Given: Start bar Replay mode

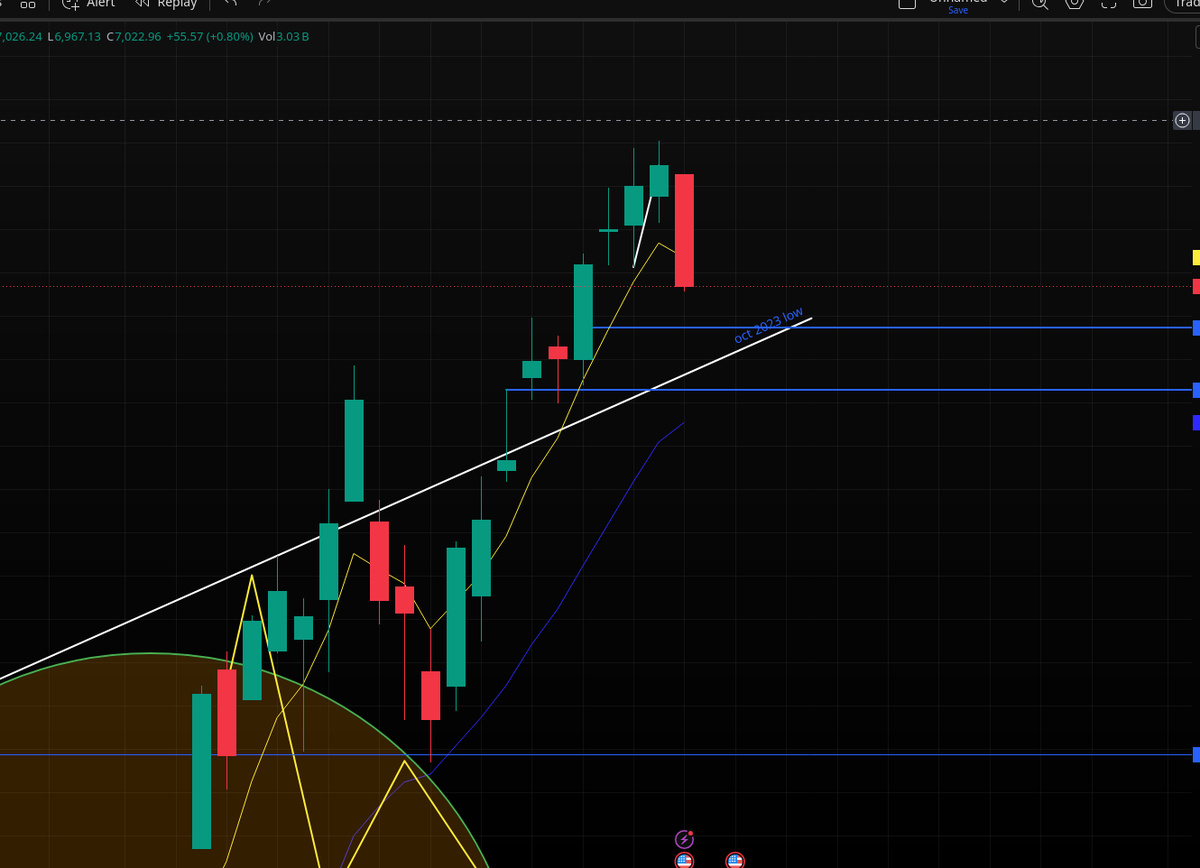Looking at the screenshot, I should click(165, 4).
